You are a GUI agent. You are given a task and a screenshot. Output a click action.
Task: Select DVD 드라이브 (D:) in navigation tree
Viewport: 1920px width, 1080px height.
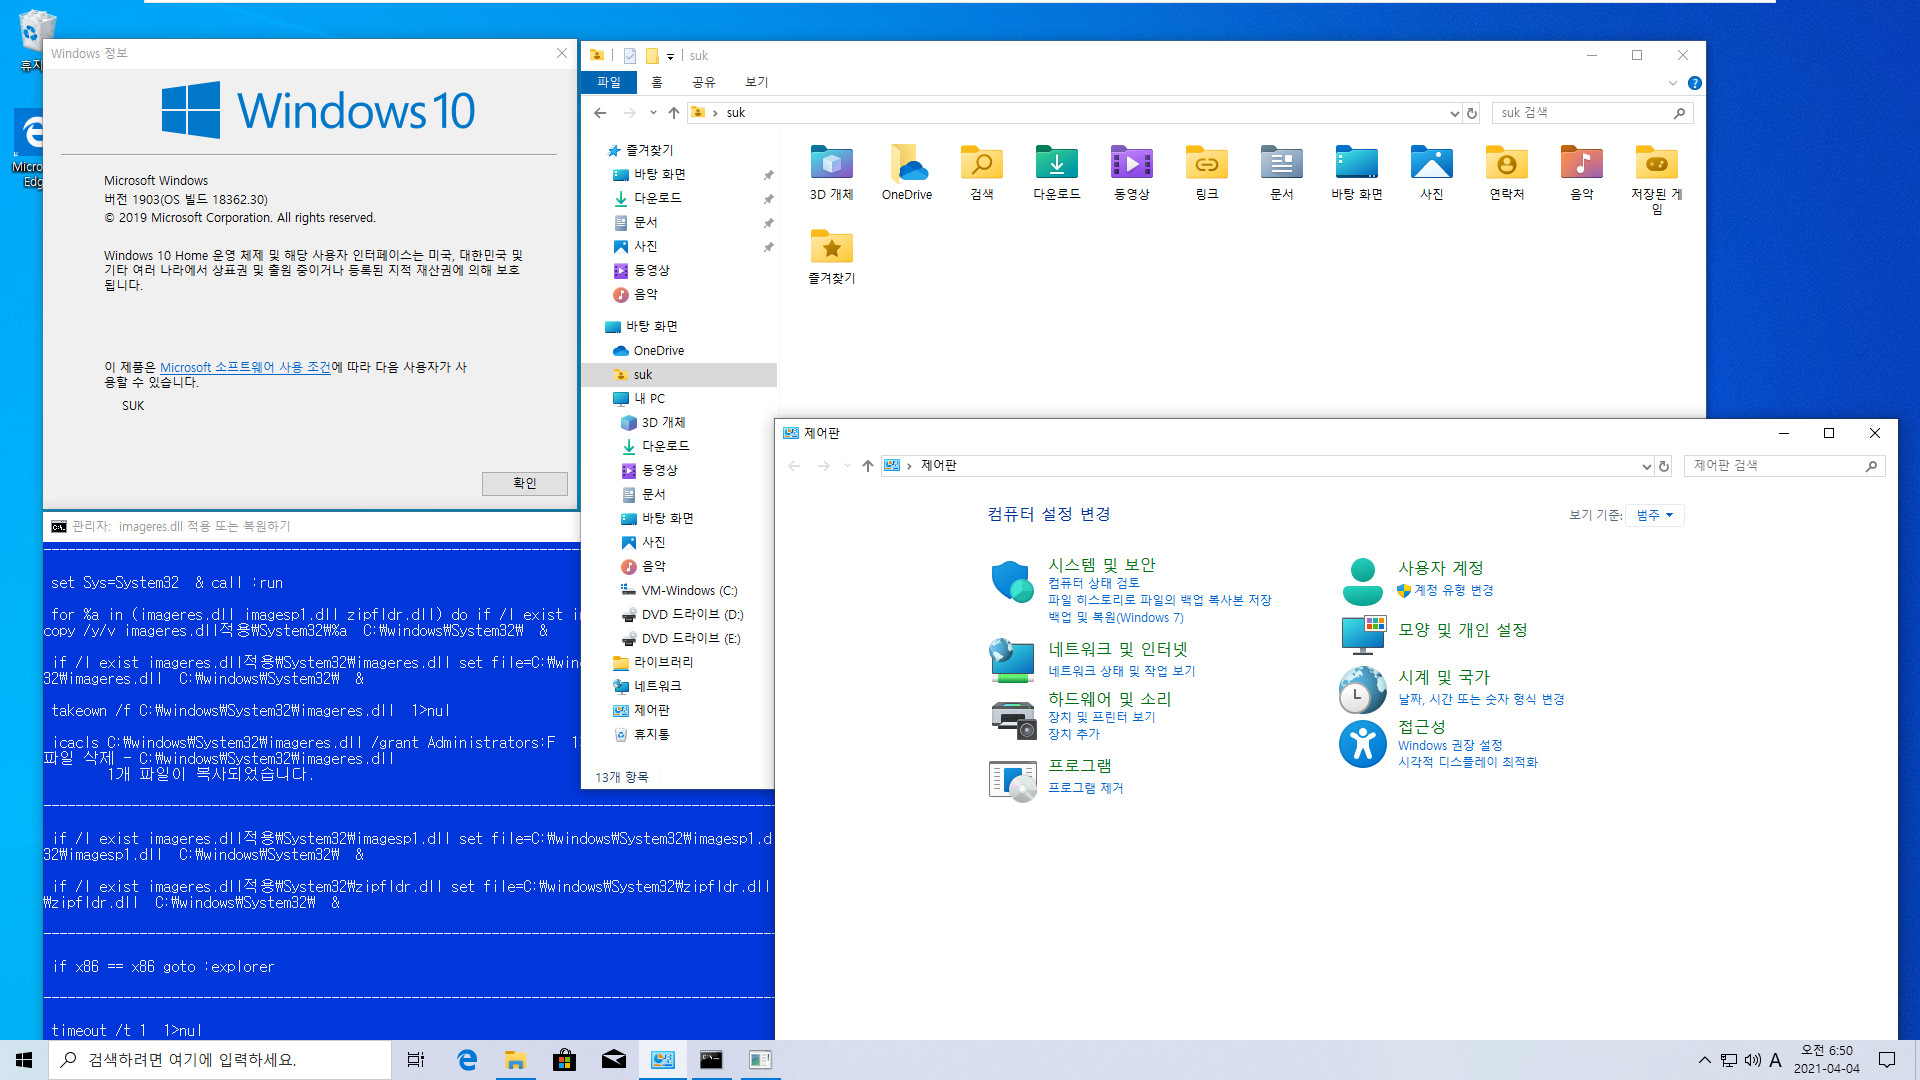coord(692,615)
